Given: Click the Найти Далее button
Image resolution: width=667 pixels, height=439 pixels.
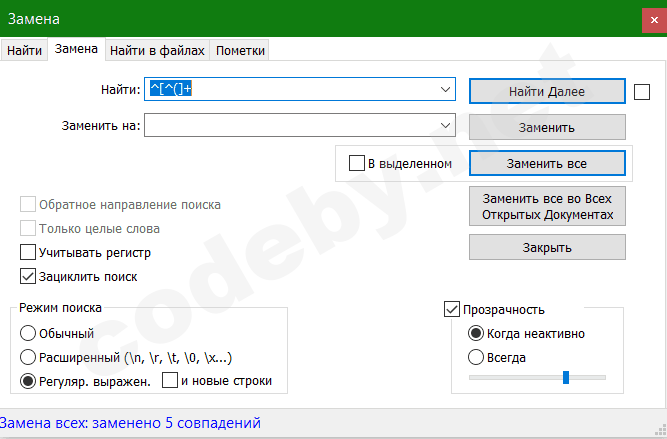Looking at the screenshot, I should (x=547, y=91).
